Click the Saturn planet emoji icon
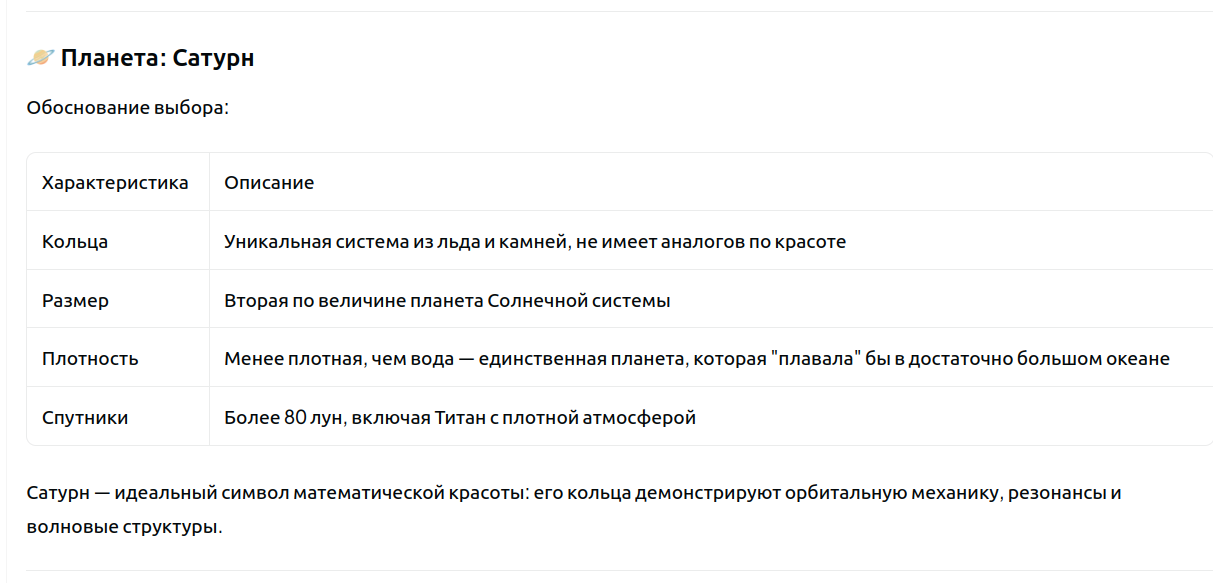 click(40, 58)
